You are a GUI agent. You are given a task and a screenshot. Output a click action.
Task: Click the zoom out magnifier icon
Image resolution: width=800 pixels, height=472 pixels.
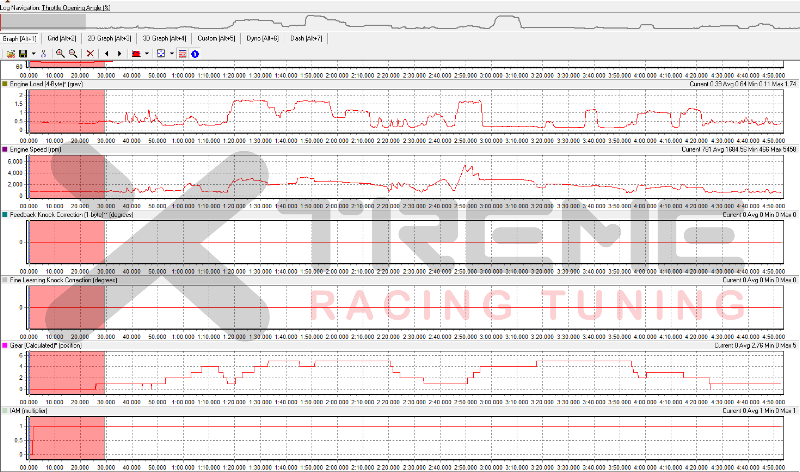tap(73, 52)
